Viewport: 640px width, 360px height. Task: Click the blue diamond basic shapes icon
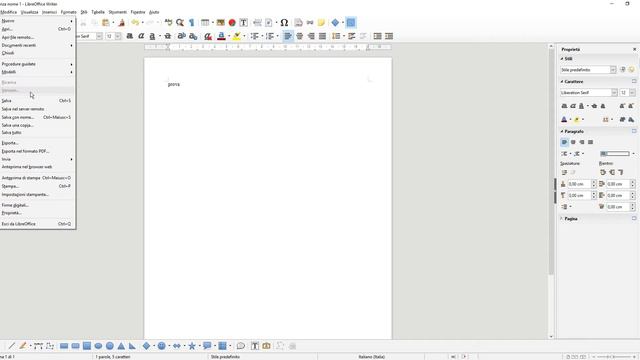click(335, 23)
